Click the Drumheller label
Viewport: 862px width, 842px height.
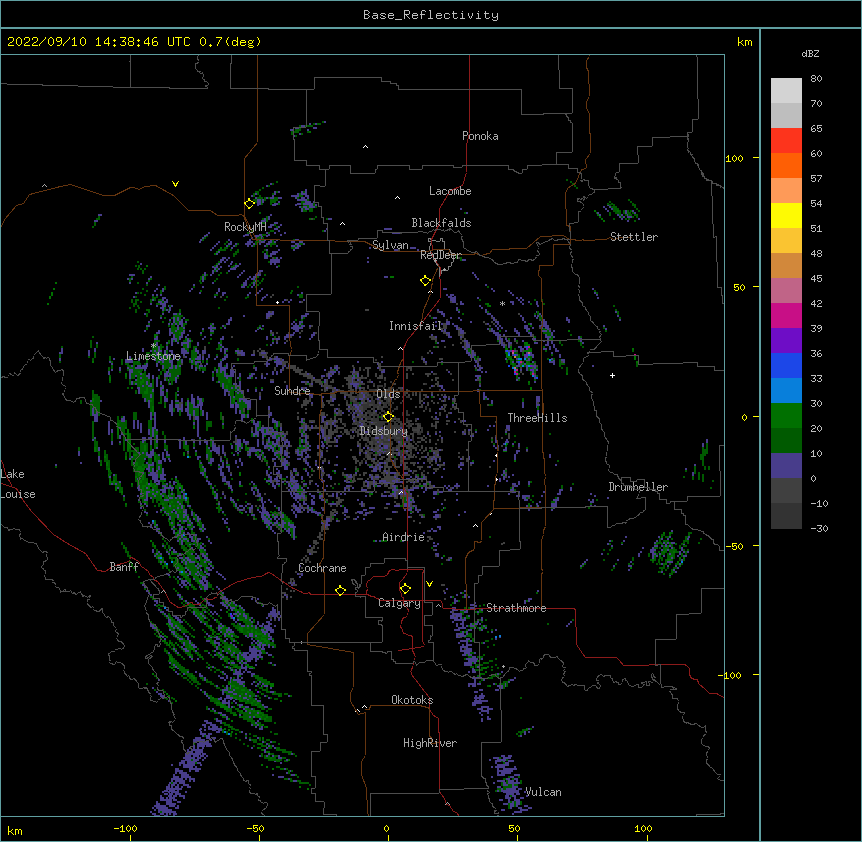pos(638,487)
